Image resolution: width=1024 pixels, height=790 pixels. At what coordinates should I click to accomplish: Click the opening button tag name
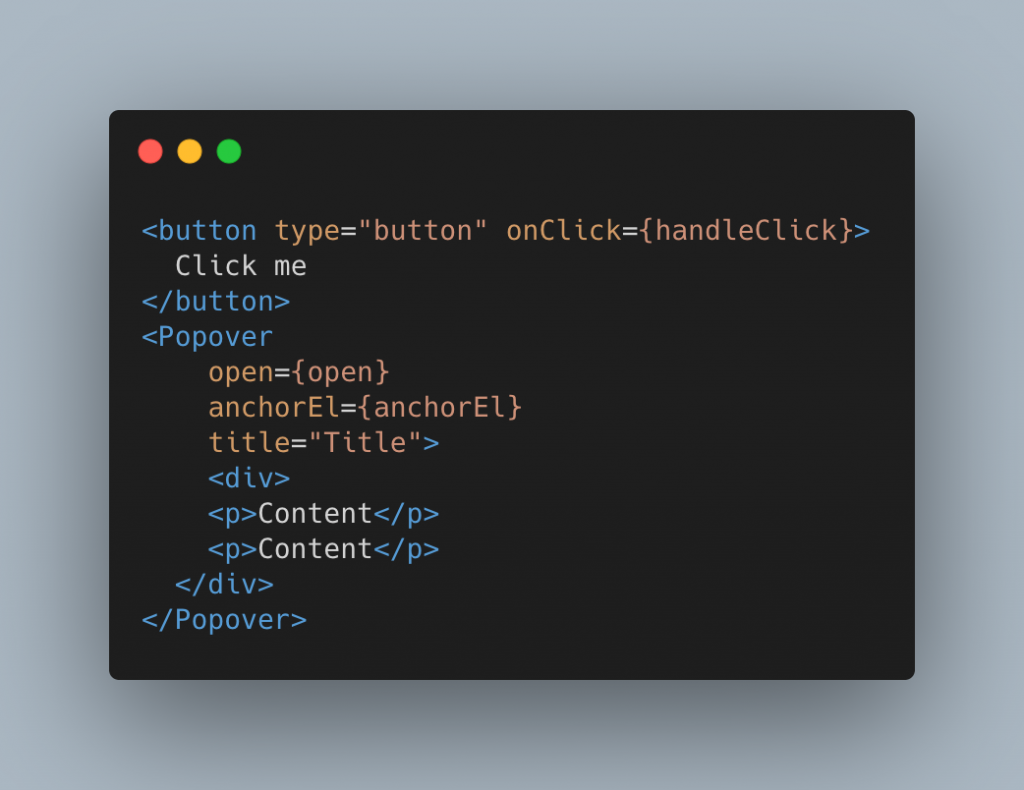point(207,231)
